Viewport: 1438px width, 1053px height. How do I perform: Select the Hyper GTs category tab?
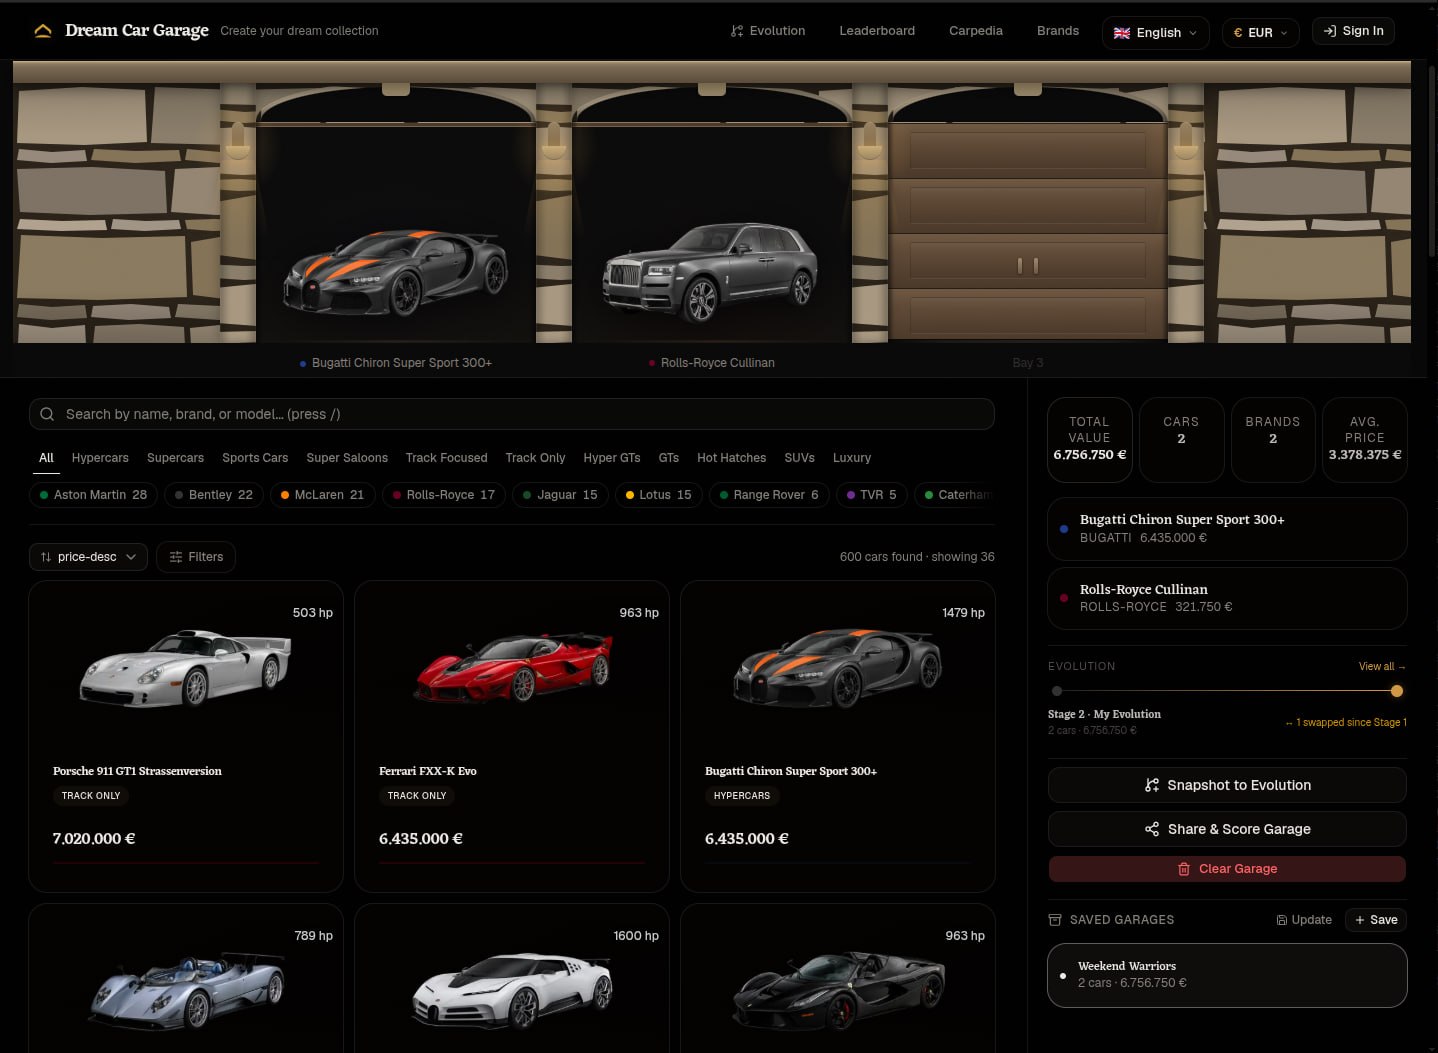coord(612,458)
